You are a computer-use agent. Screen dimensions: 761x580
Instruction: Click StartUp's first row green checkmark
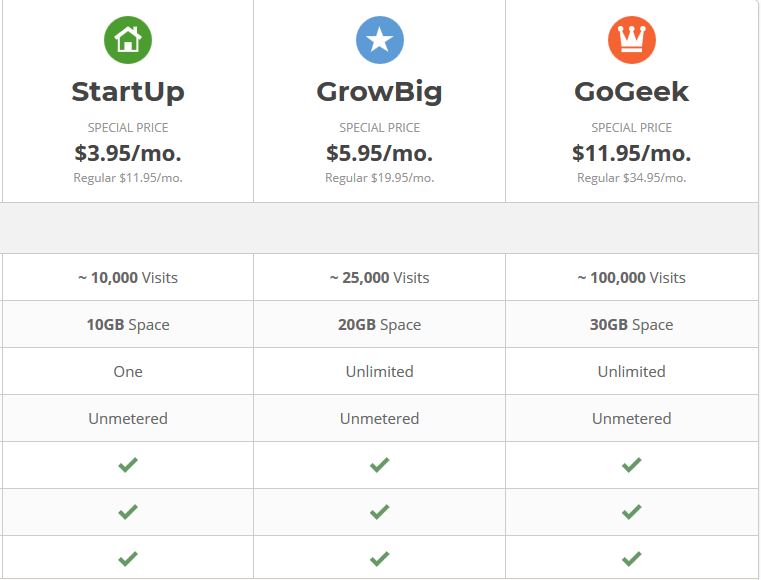point(128,465)
